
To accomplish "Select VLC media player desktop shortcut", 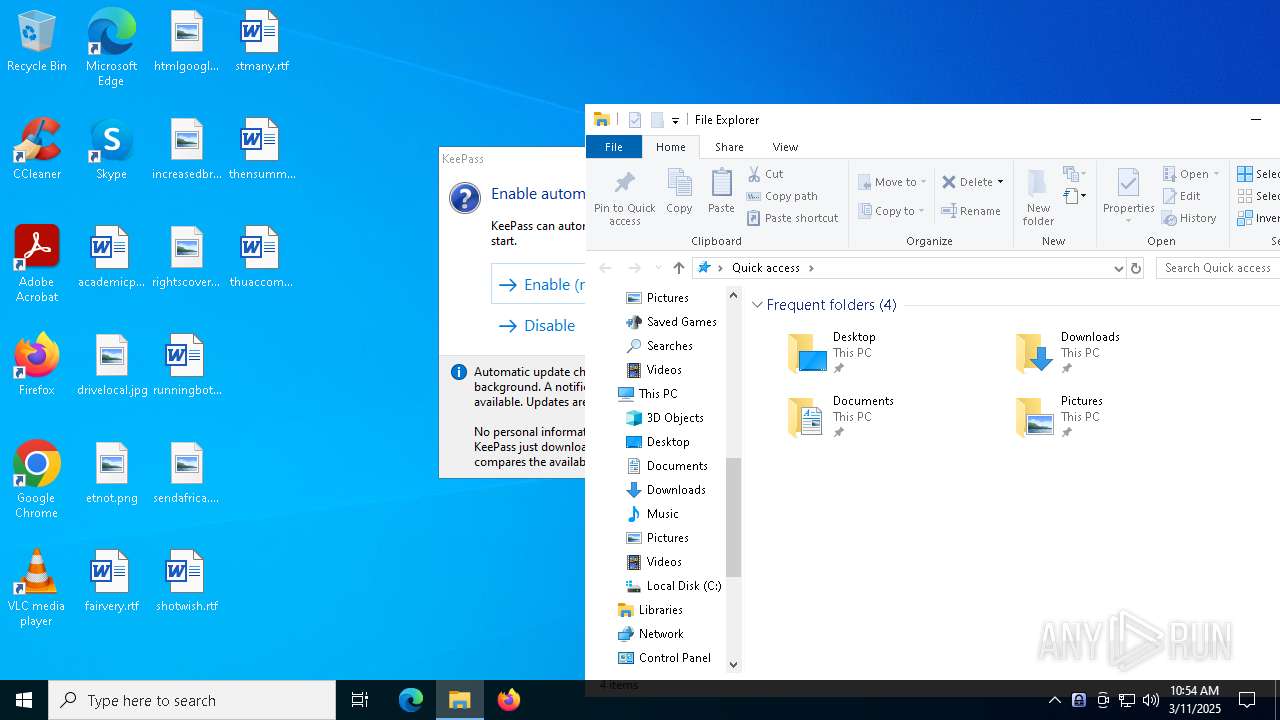I will point(37,588).
